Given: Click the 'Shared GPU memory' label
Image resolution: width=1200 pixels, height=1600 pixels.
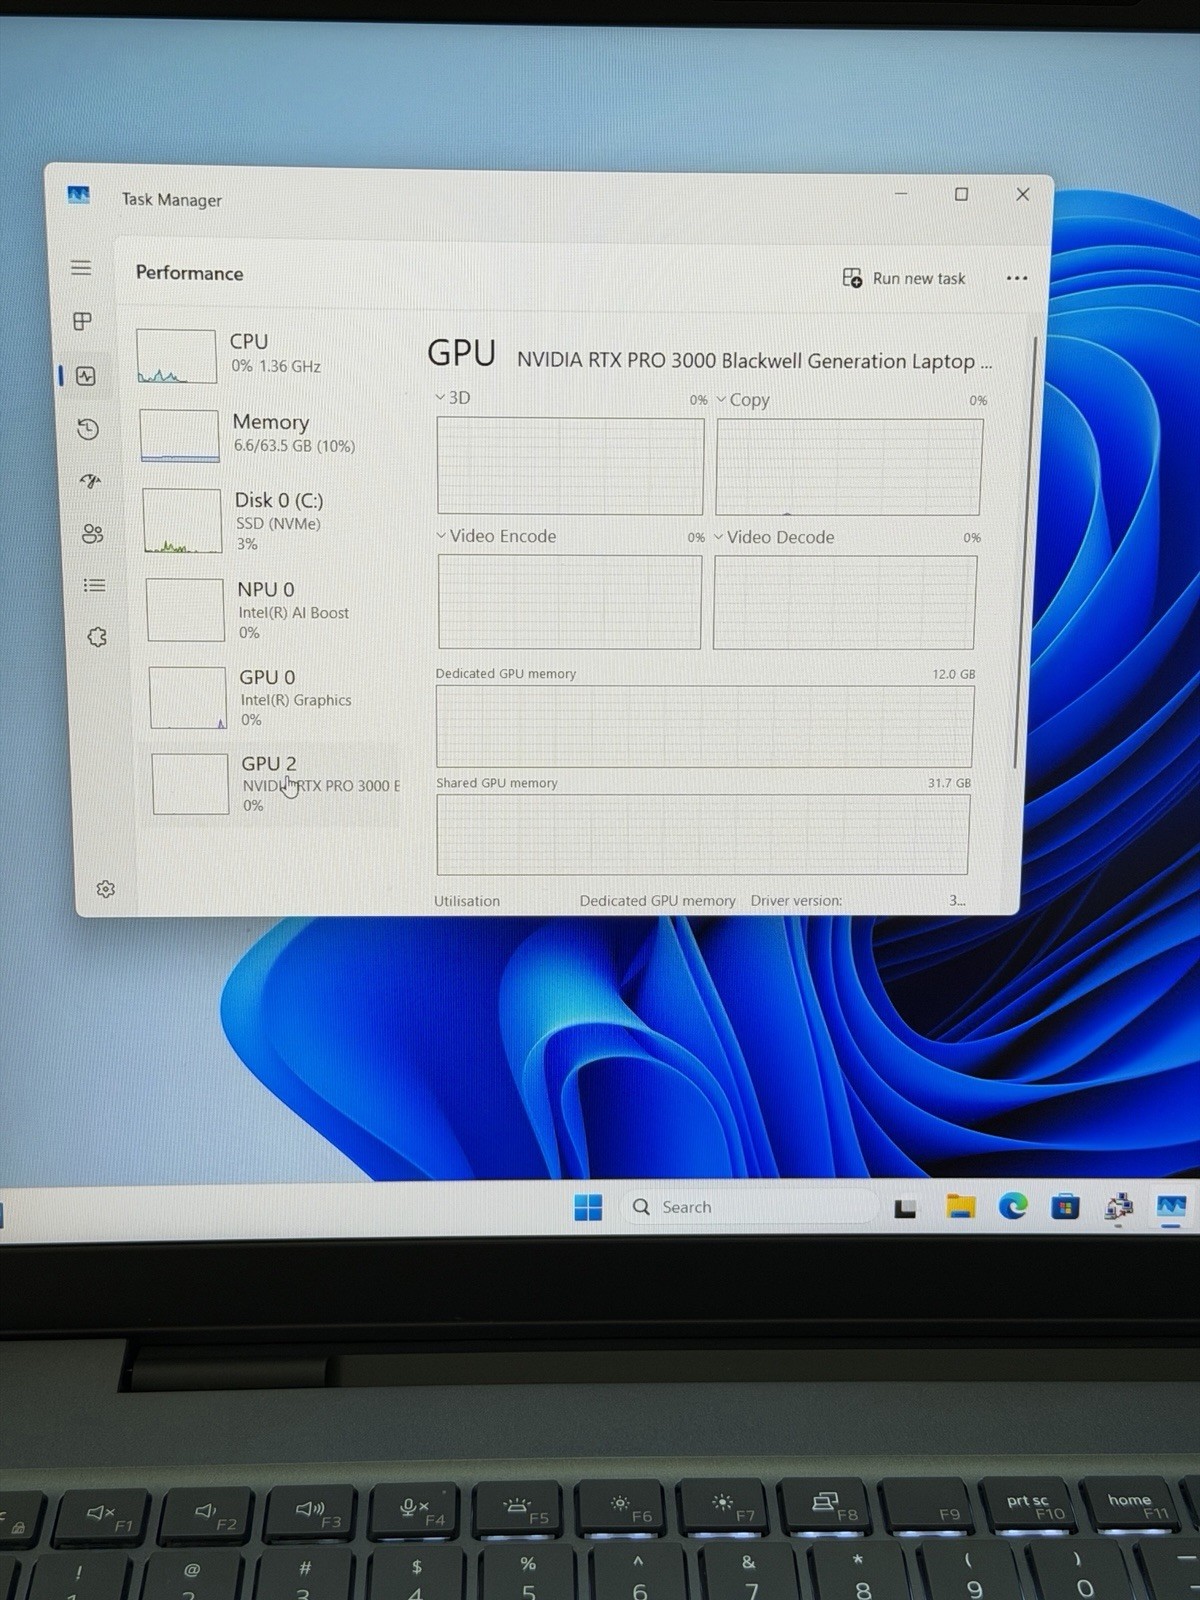Looking at the screenshot, I should click(496, 783).
